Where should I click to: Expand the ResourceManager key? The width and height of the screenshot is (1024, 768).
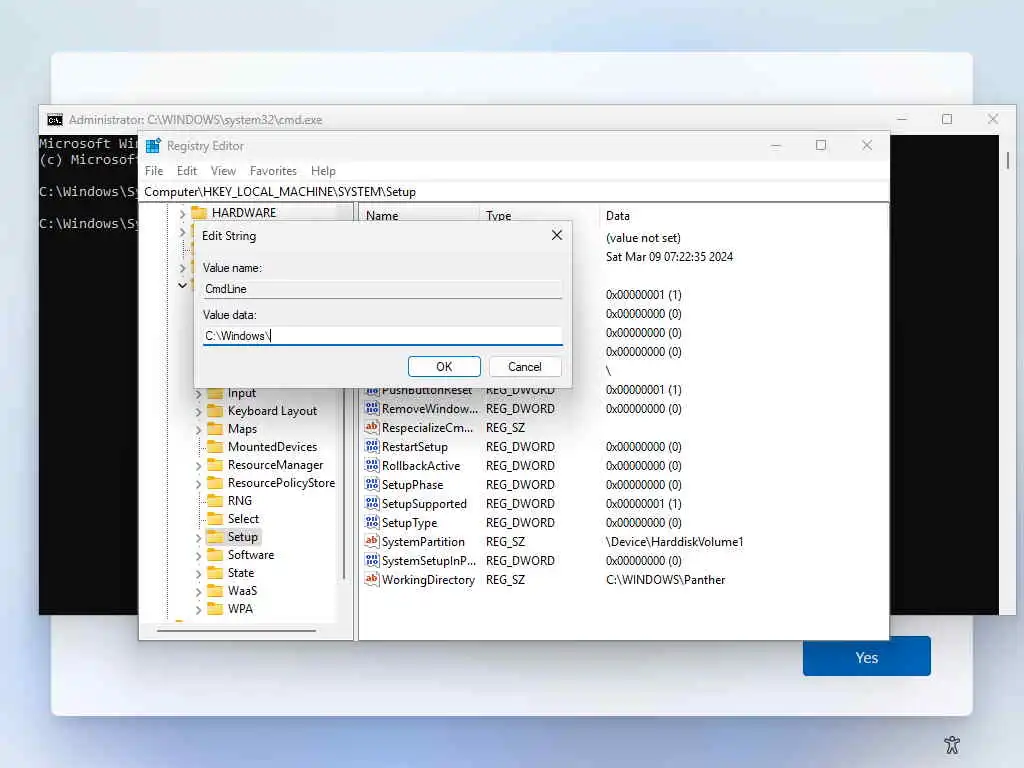pos(199,466)
